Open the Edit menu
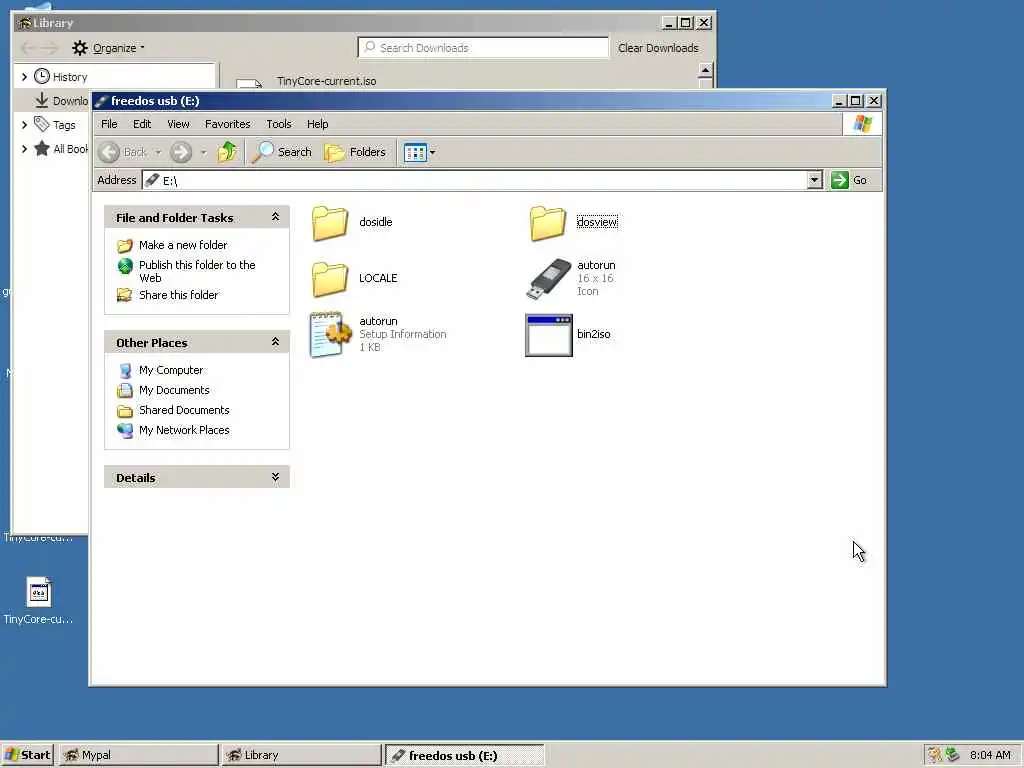The height and width of the screenshot is (768, 1024). (142, 124)
